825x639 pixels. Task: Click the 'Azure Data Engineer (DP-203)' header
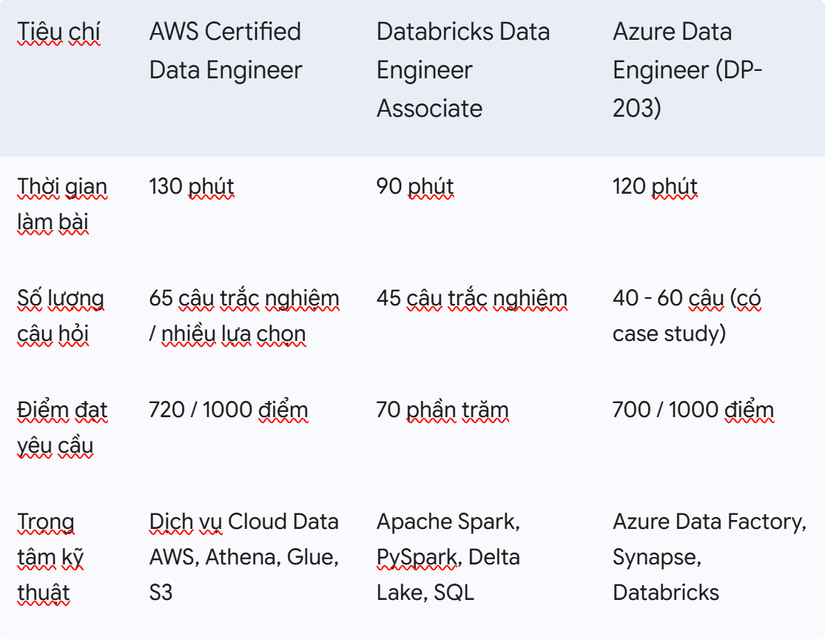[x=687, y=70]
